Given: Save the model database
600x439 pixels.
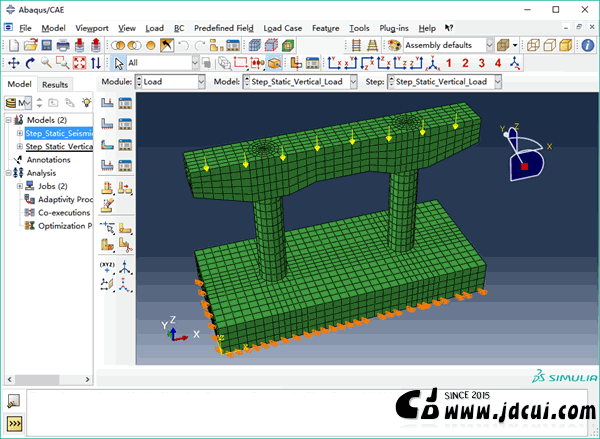Looking at the screenshot, I should click(x=47, y=46).
